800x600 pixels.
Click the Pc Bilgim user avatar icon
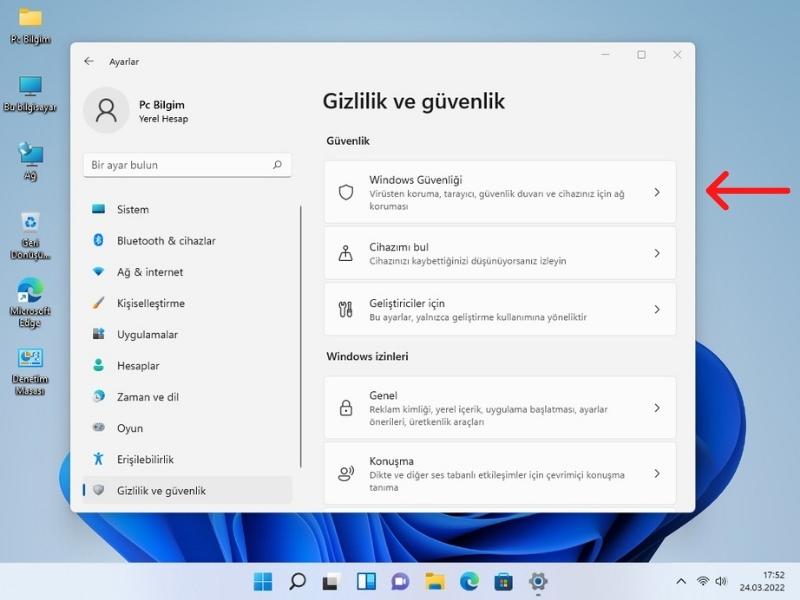click(x=106, y=110)
